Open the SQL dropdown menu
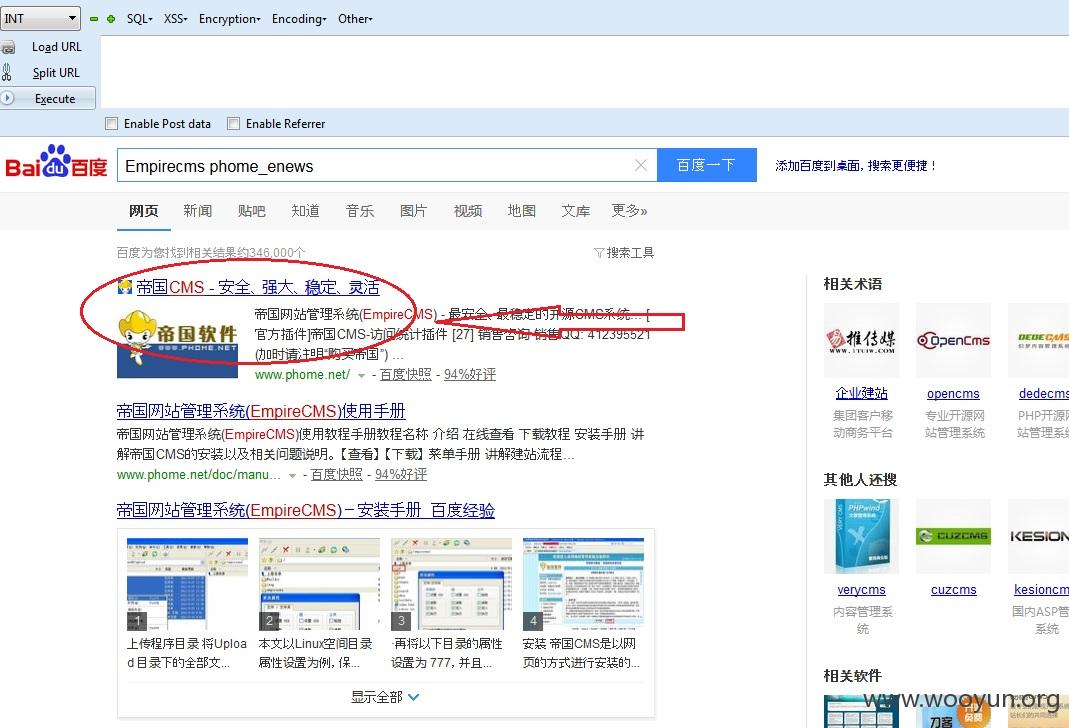The height and width of the screenshot is (728, 1069). point(140,19)
